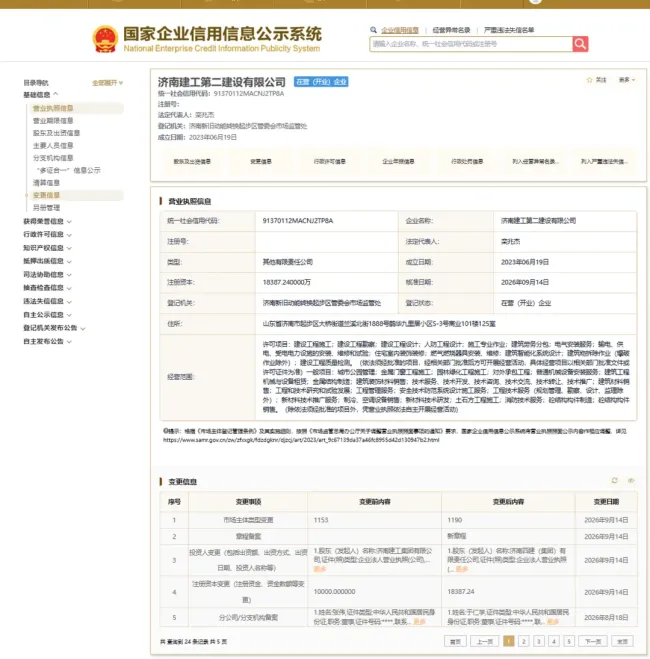The width and height of the screenshot is (650, 659).
Task: Select 主要人员信息 in the sidebar
Action: (x=53, y=145)
